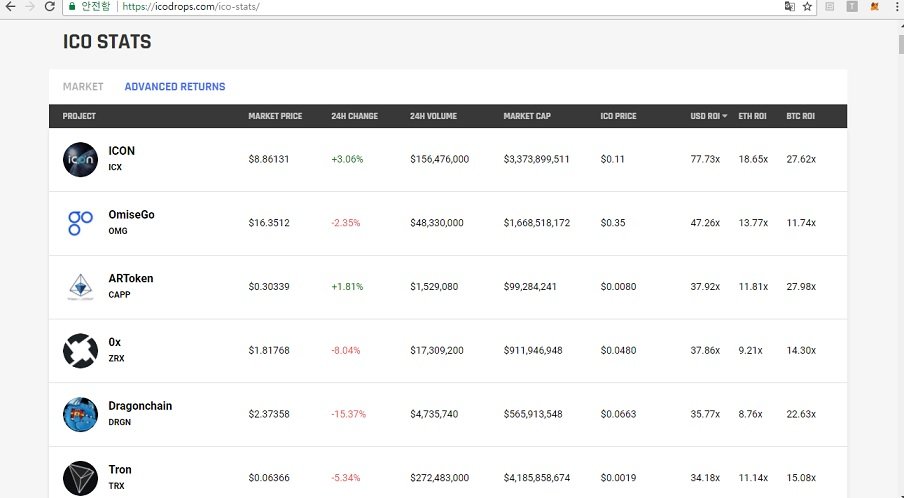Sort by ICO Price column header

(618, 116)
